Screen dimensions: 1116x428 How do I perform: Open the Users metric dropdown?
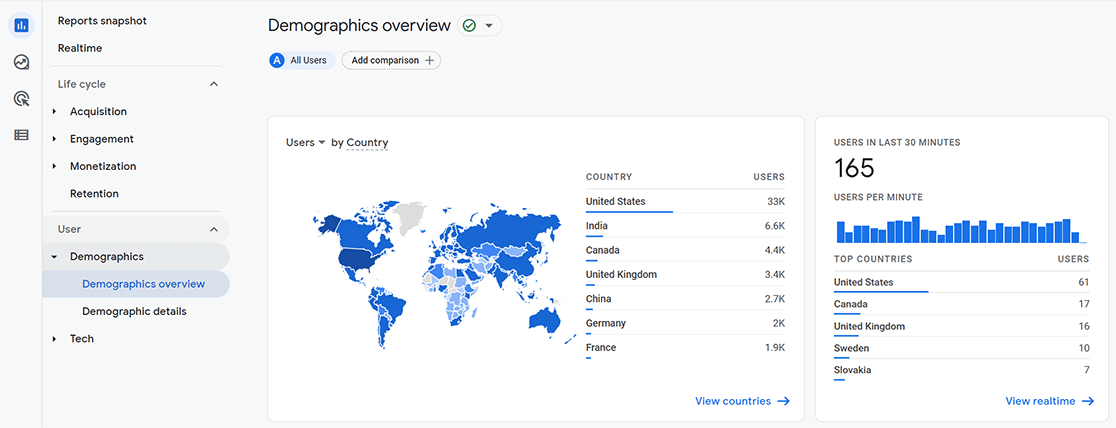pyautogui.click(x=305, y=142)
